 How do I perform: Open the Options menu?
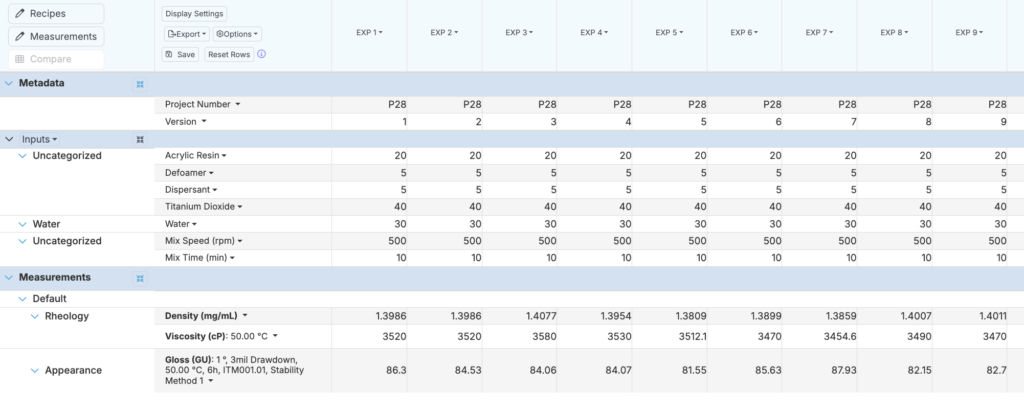pyautogui.click(x=238, y=34)
